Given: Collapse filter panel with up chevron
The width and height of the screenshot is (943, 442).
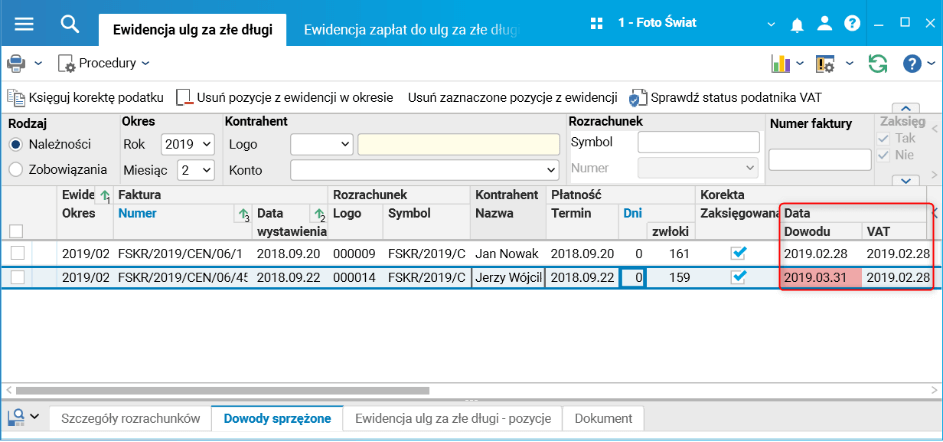Looking at the screenshot, I should coord(908,108).
